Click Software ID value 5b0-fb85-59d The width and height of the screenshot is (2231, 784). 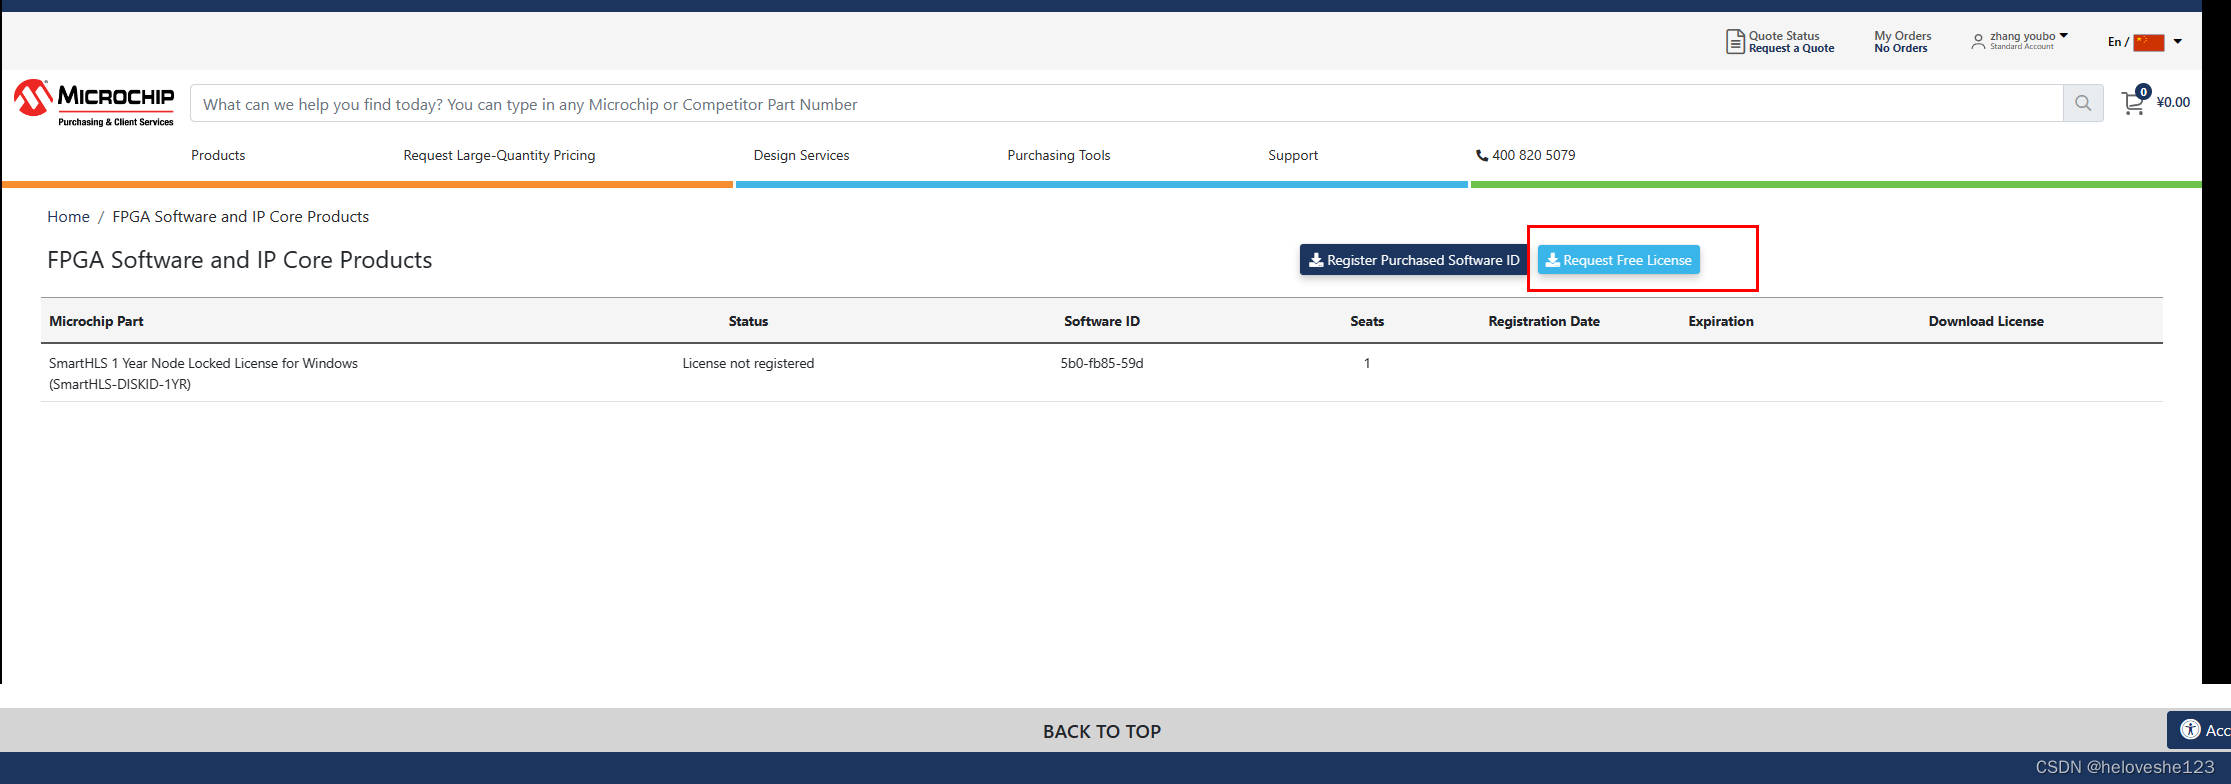pyautogui.click(x=1101, y=363)
